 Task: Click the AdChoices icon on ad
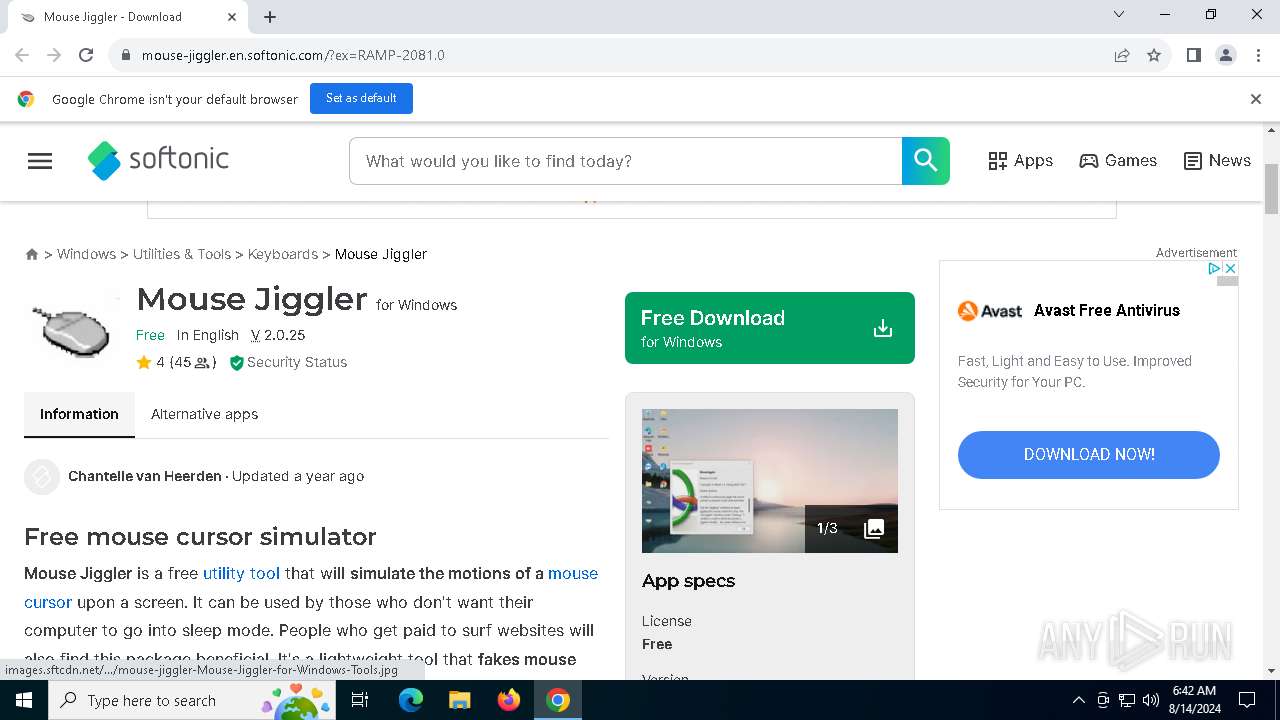click(x=1214, y=269)
